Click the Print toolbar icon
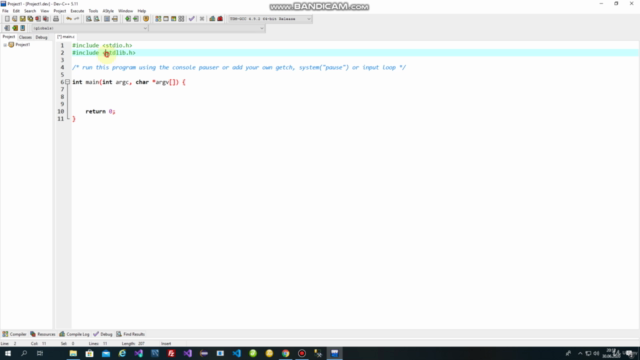This screenshot has width=640, height=360. [x=56, y=19]
